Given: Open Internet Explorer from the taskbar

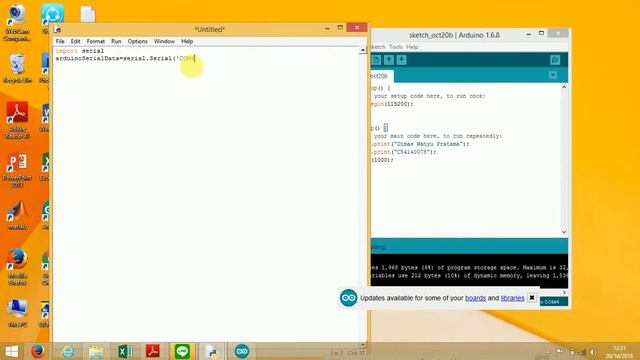Looking at the screenshot, I should (x=68, y=351).
